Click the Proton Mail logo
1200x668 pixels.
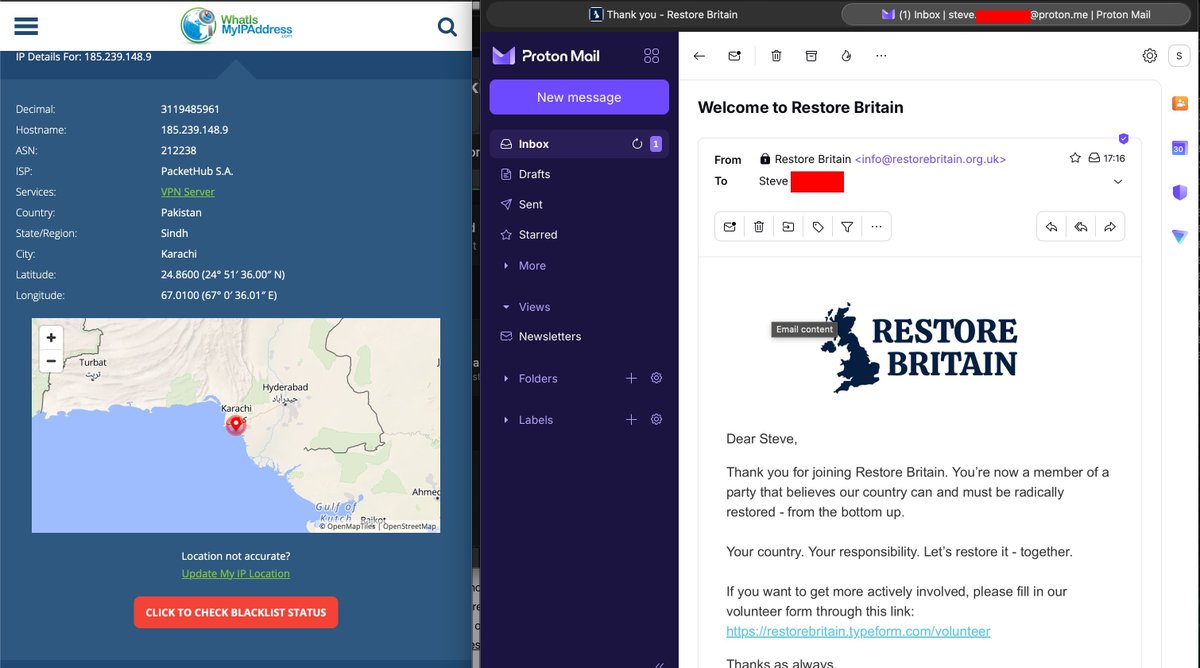point(546,56)
